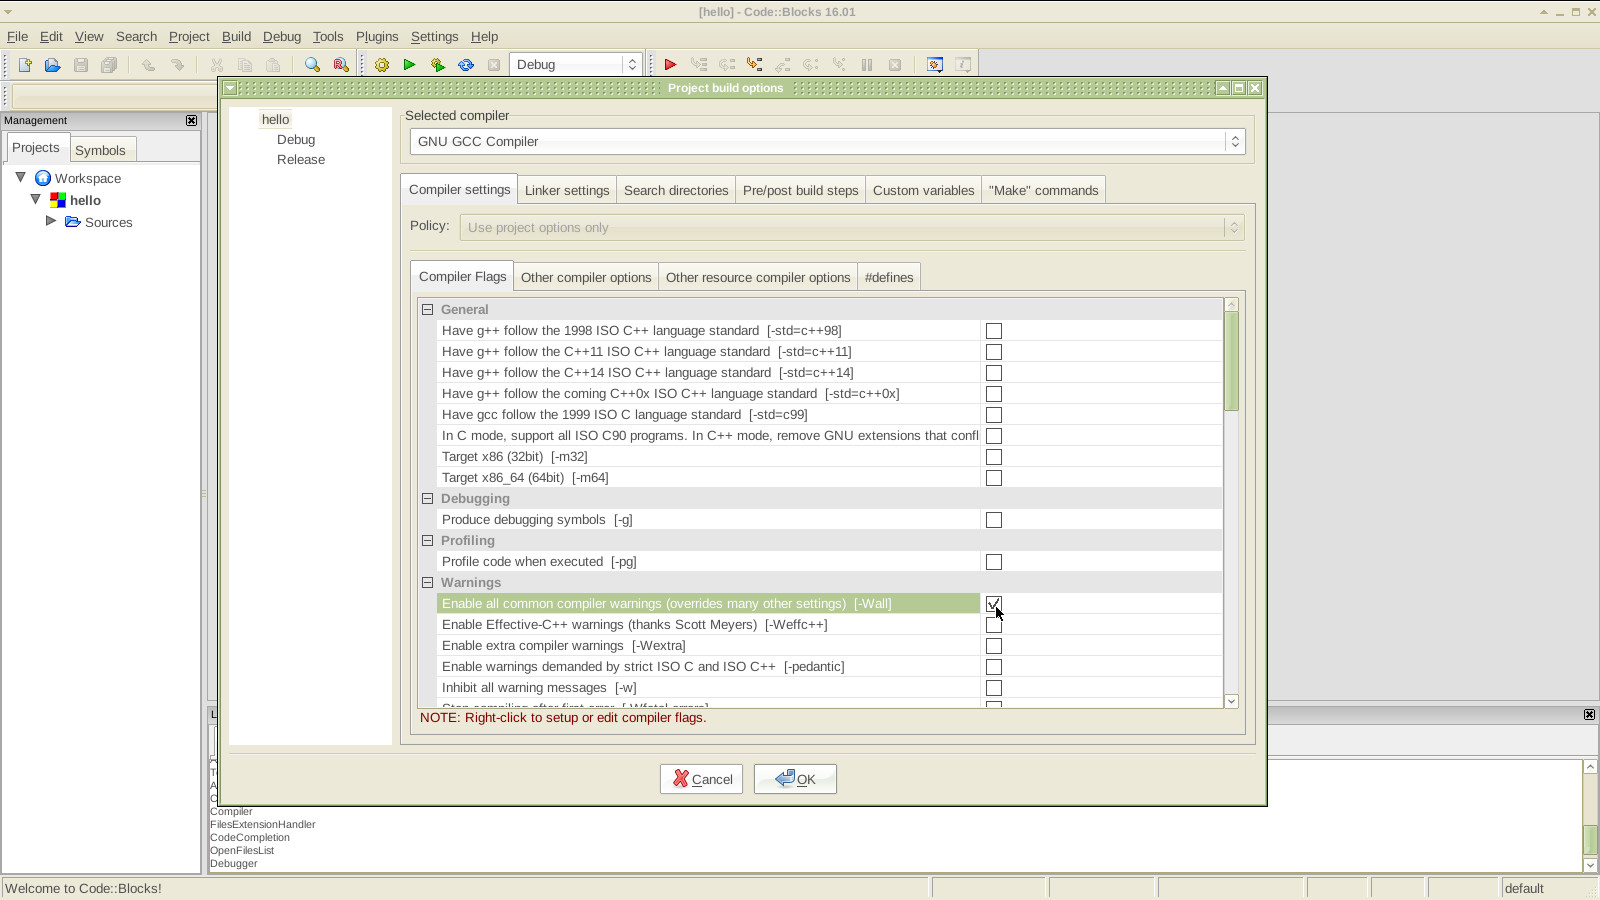
Task: Click the New file toolbar icon
Action: (25, 65)
